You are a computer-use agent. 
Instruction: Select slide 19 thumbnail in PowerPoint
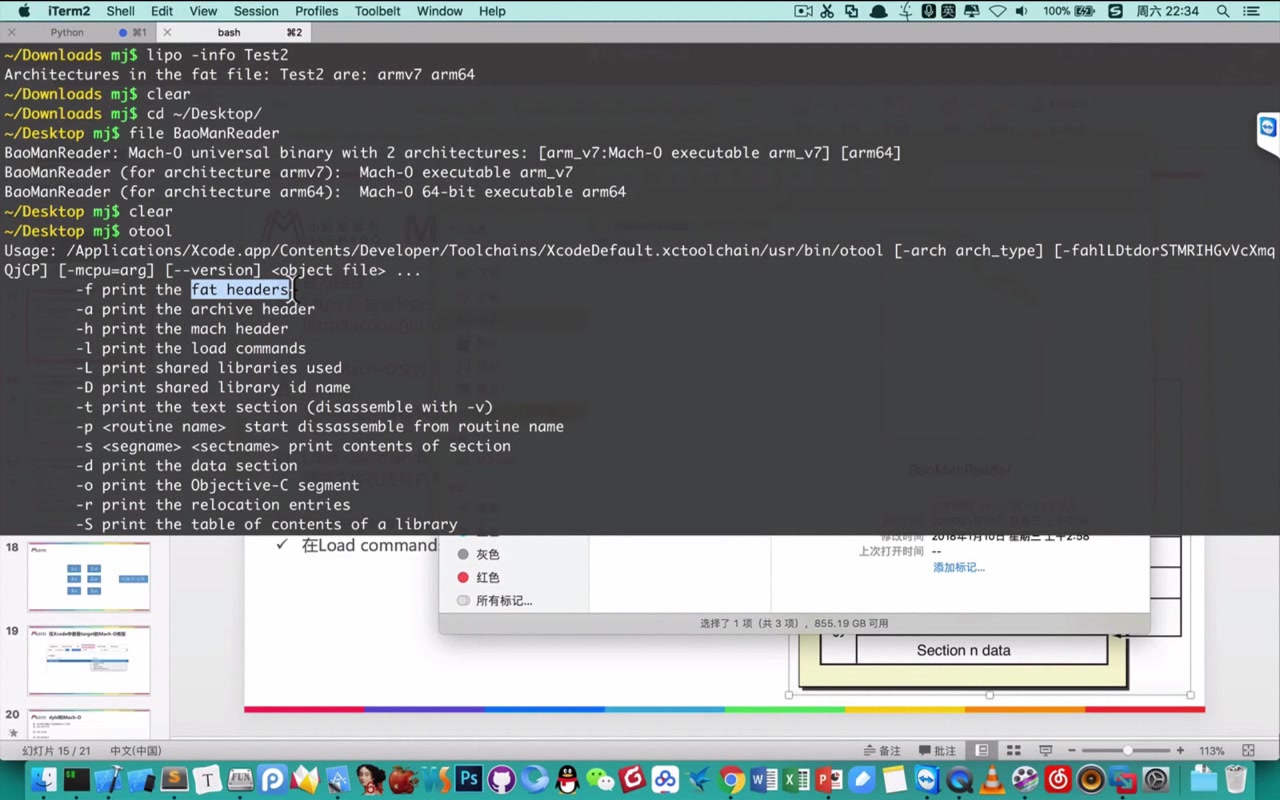coord(89,659)
